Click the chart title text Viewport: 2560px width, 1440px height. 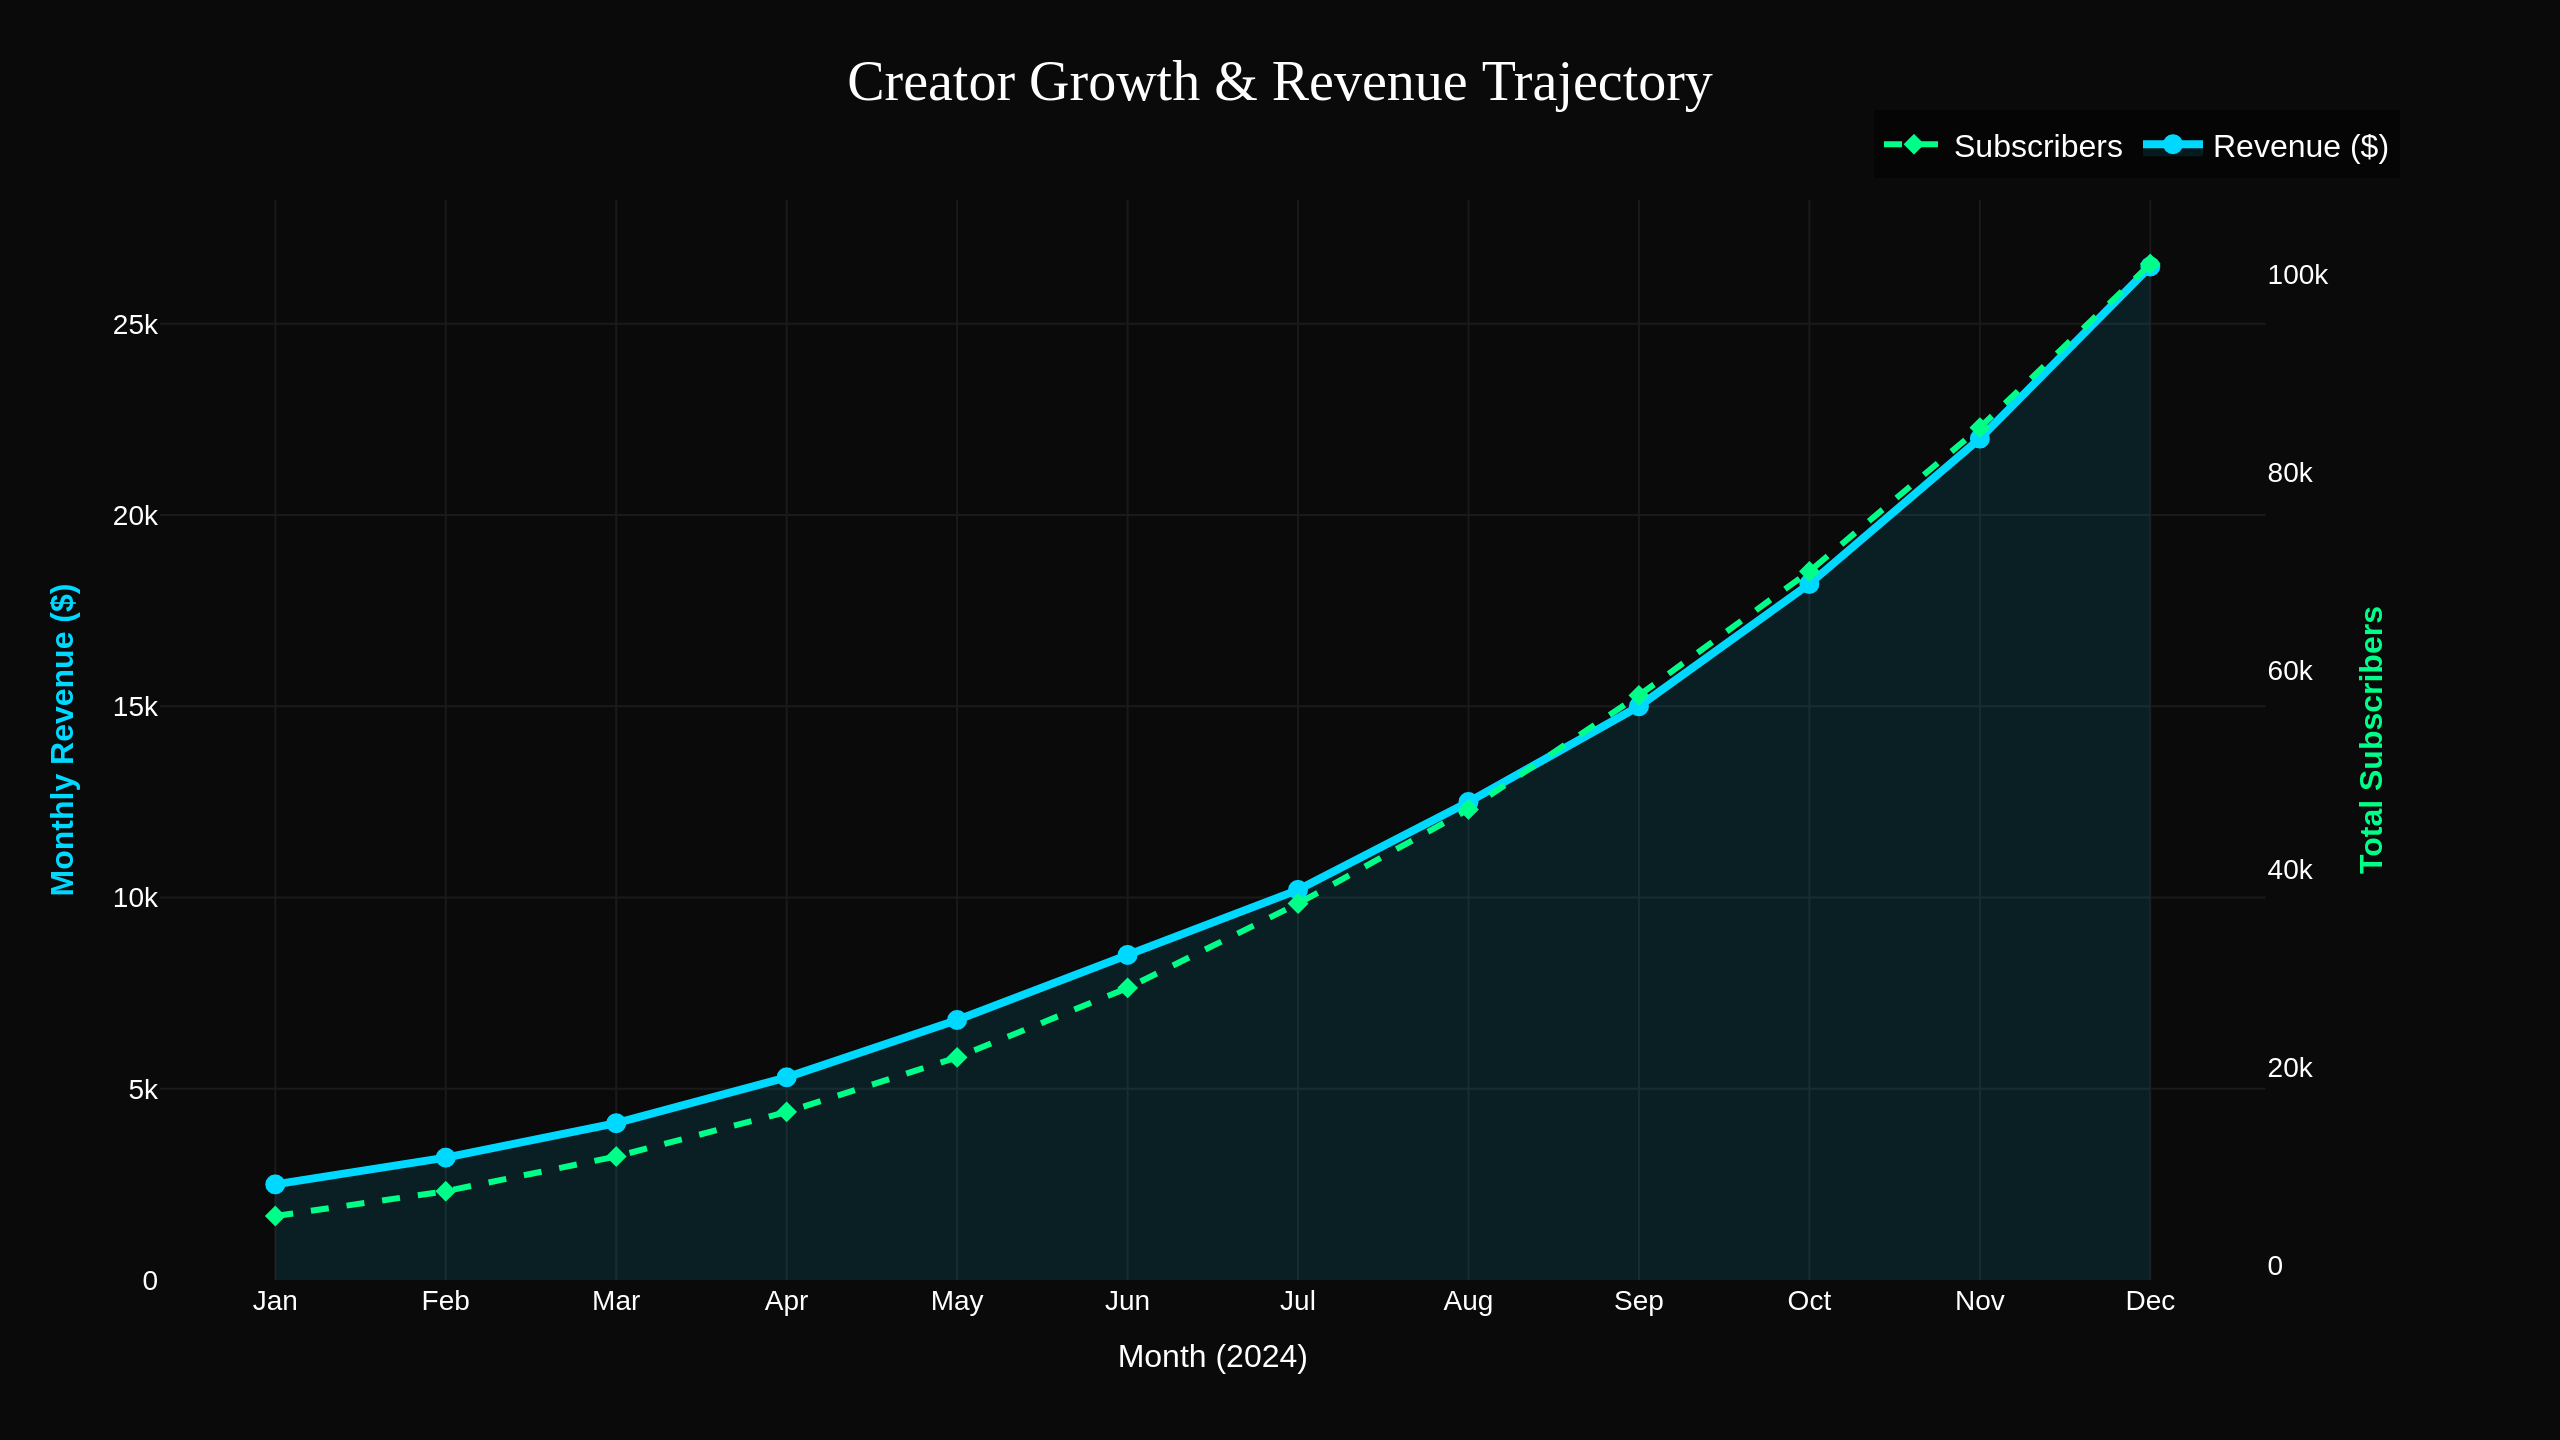tap(1279, 82)
